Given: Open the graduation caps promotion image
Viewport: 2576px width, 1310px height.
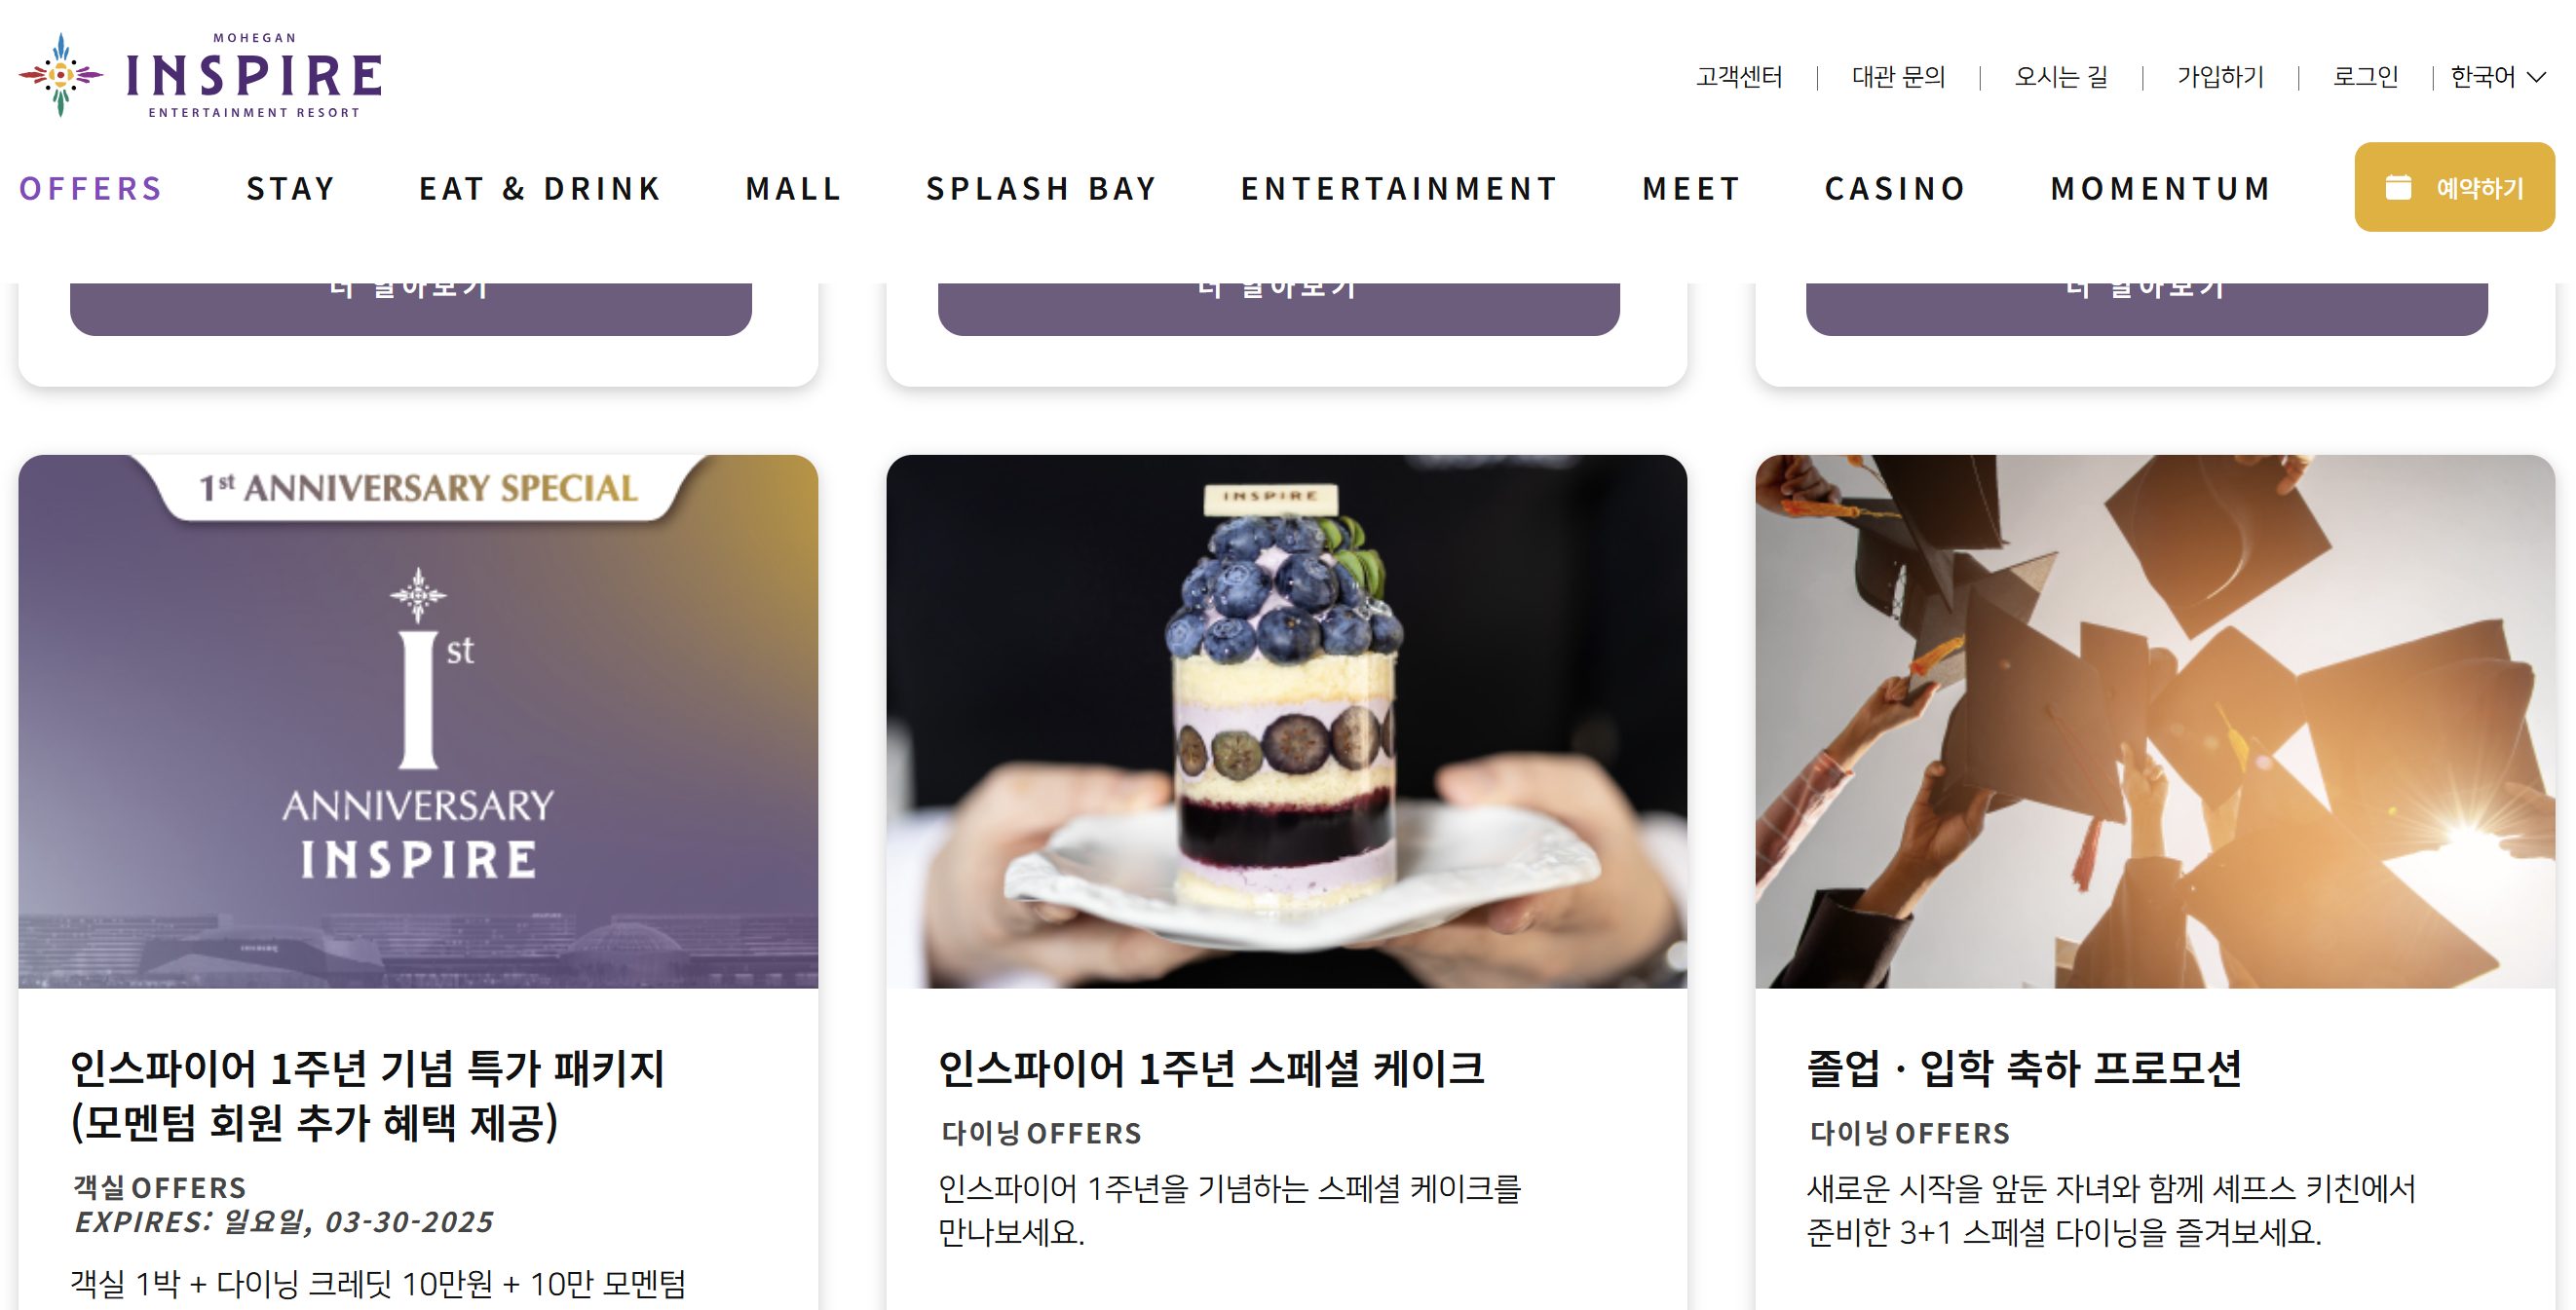Looking at the screenshot, I should (x=2155, y=721).
